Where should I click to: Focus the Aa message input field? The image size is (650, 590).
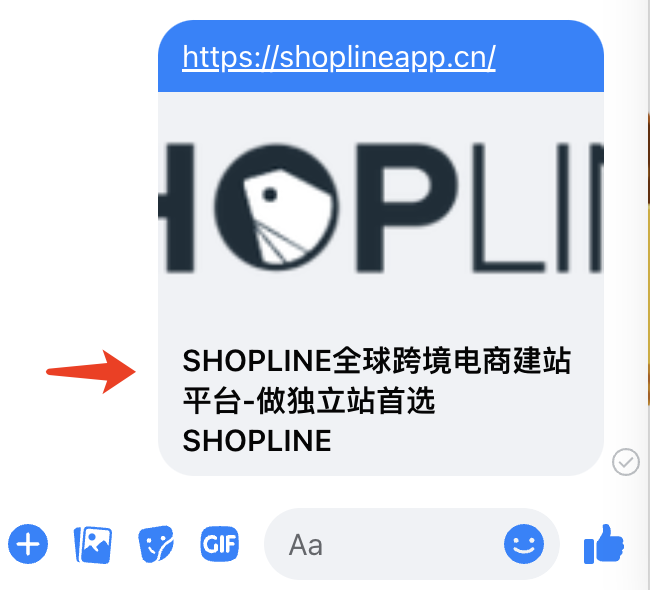pyautogui.click(x=383, y=544)
